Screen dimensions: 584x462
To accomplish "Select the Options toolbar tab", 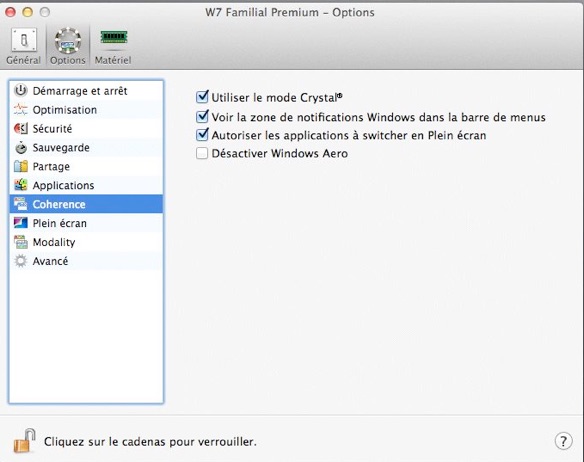I will (x=68, y=46).
